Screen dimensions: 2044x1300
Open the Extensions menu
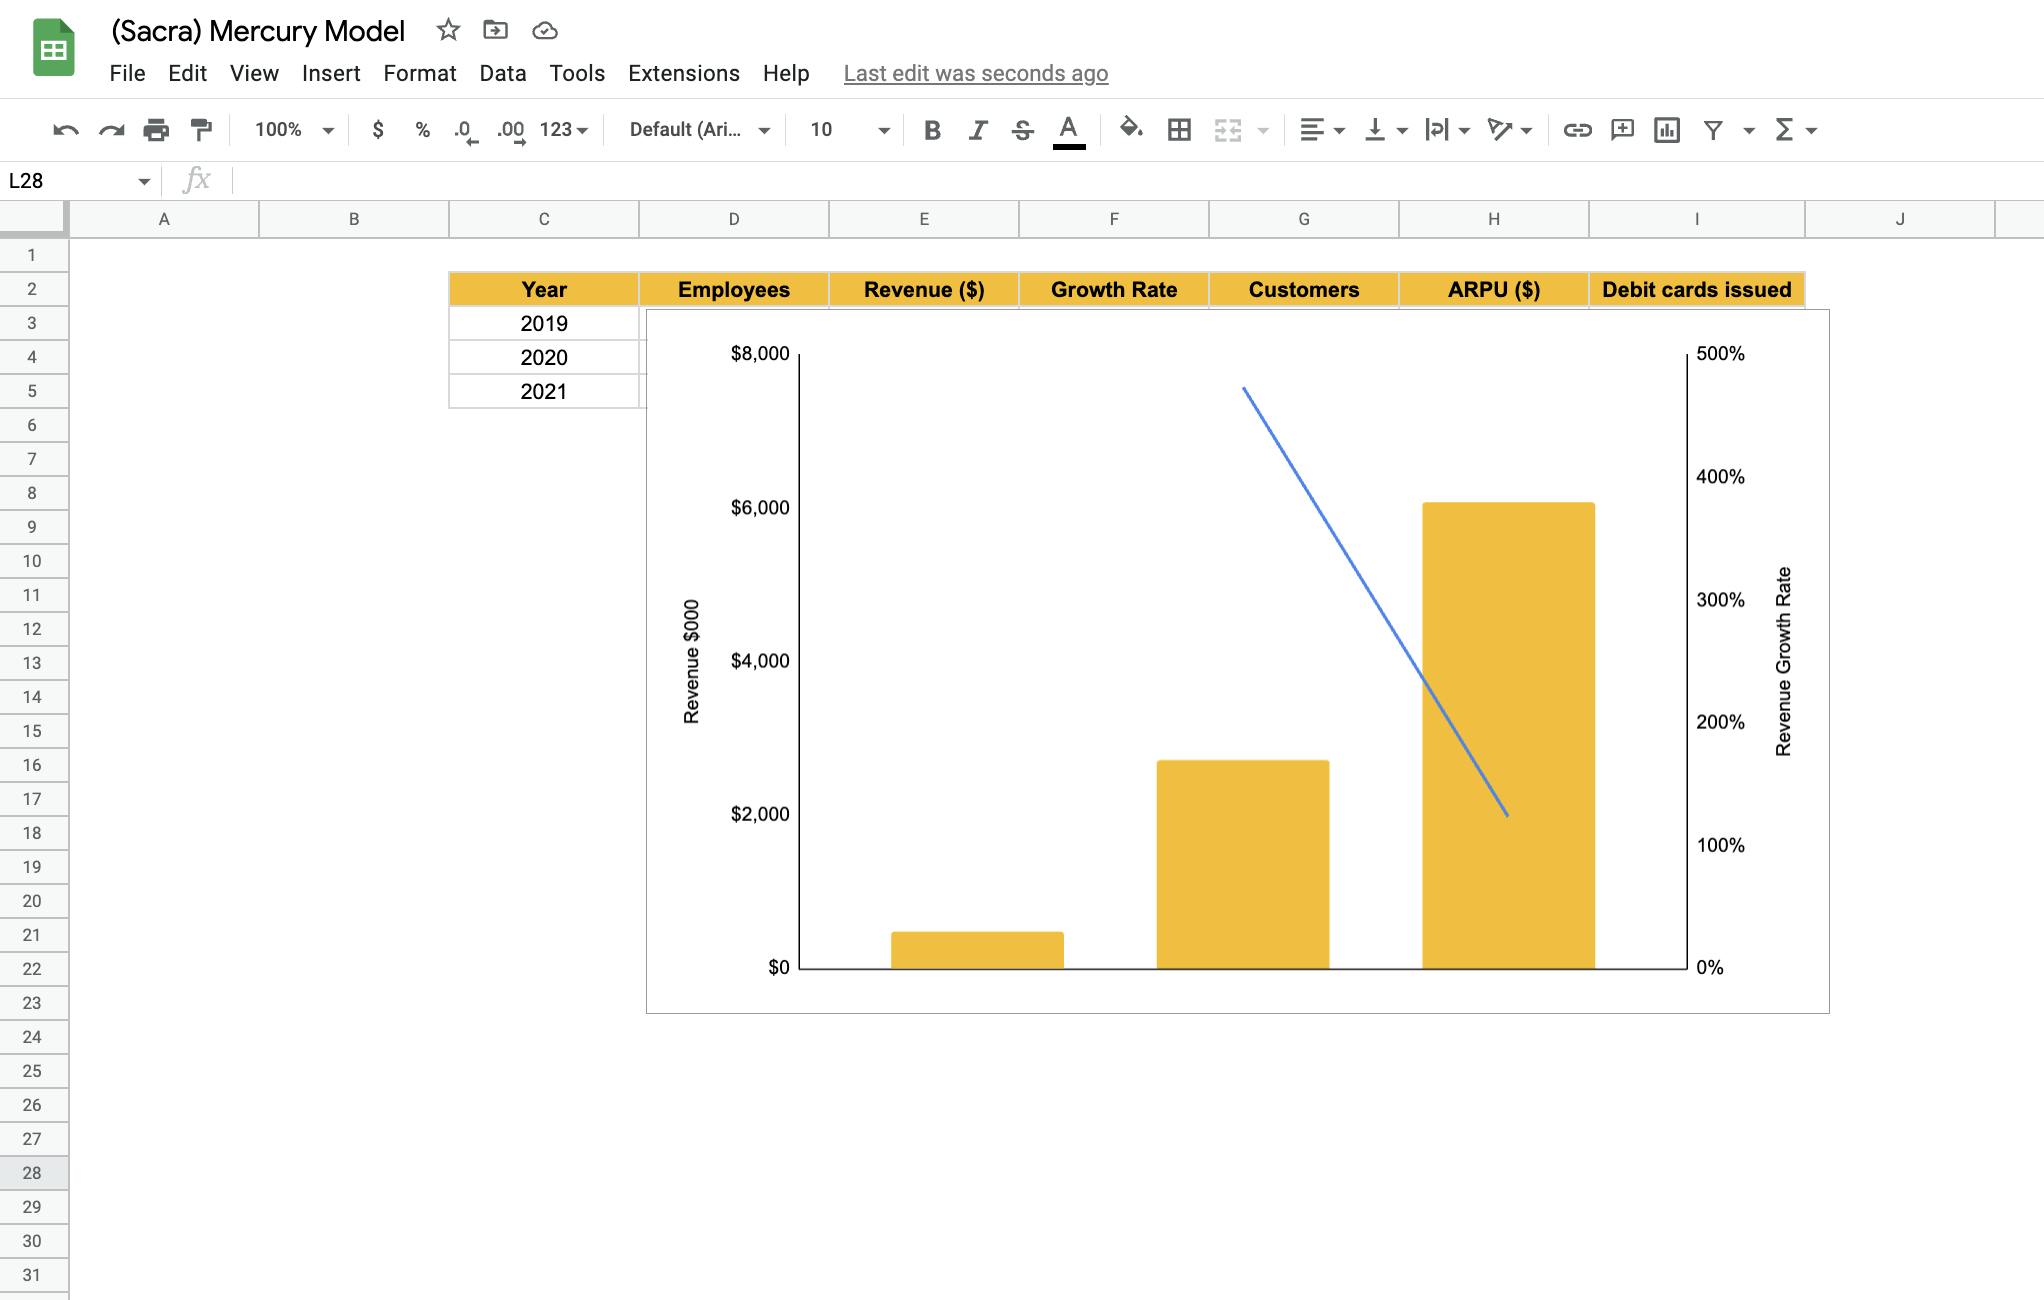pos(684,73)
